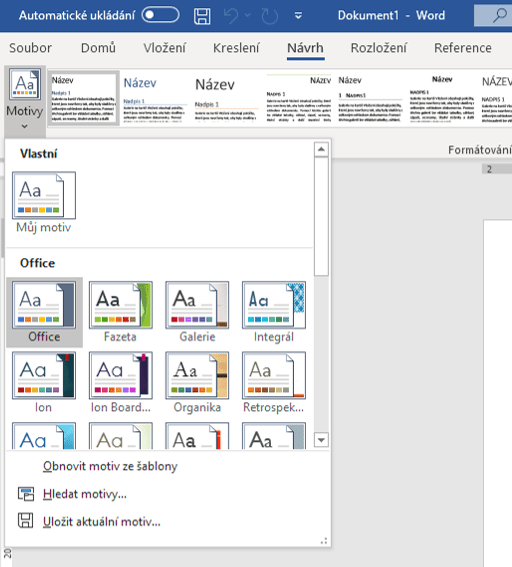Choose the Můj motiv custom theme

click(44, 202)
